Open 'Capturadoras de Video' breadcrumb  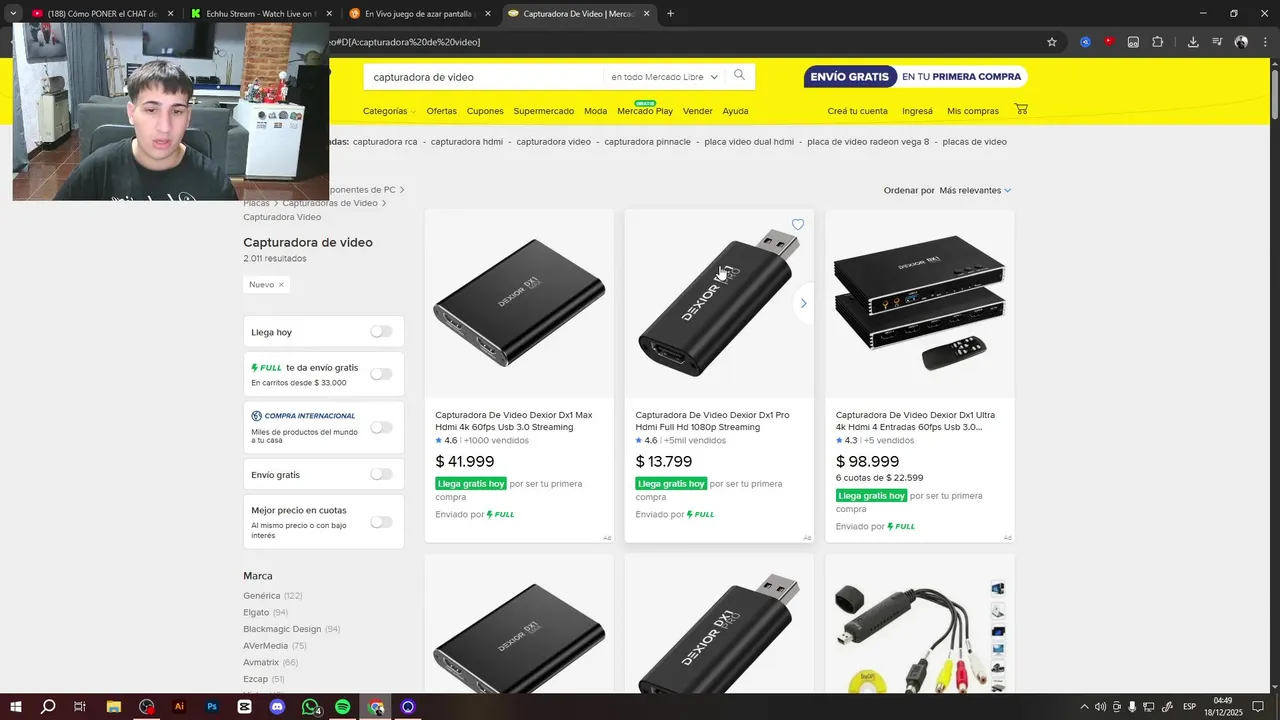tap(330, 203)
